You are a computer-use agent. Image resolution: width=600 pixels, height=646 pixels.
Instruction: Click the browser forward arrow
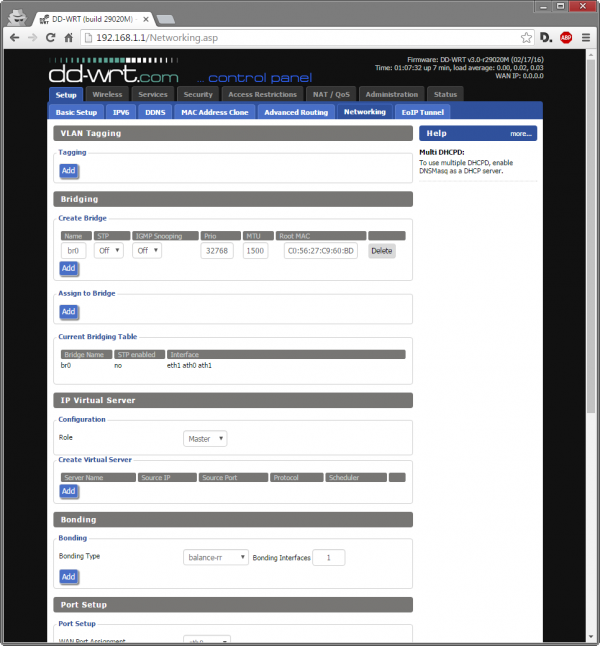(34, 37)
